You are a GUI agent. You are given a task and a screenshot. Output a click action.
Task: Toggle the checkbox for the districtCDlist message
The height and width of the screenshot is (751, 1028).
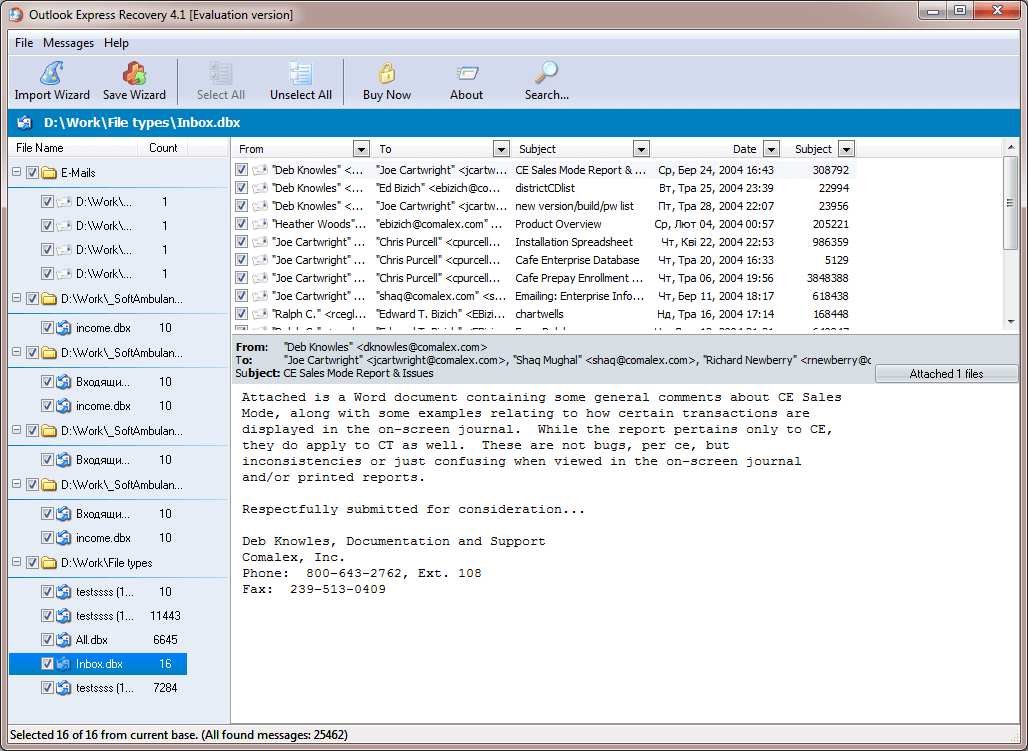pos(242,188)
